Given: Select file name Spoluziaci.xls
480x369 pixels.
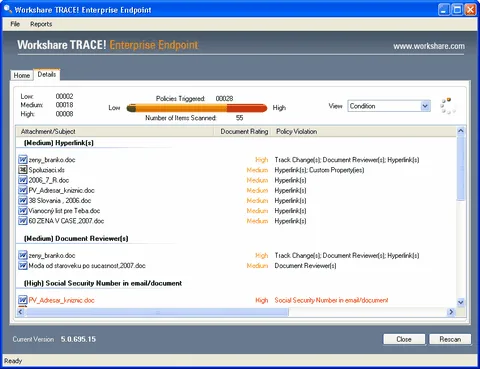Looking at the screenshot, I should pos(47,170).
